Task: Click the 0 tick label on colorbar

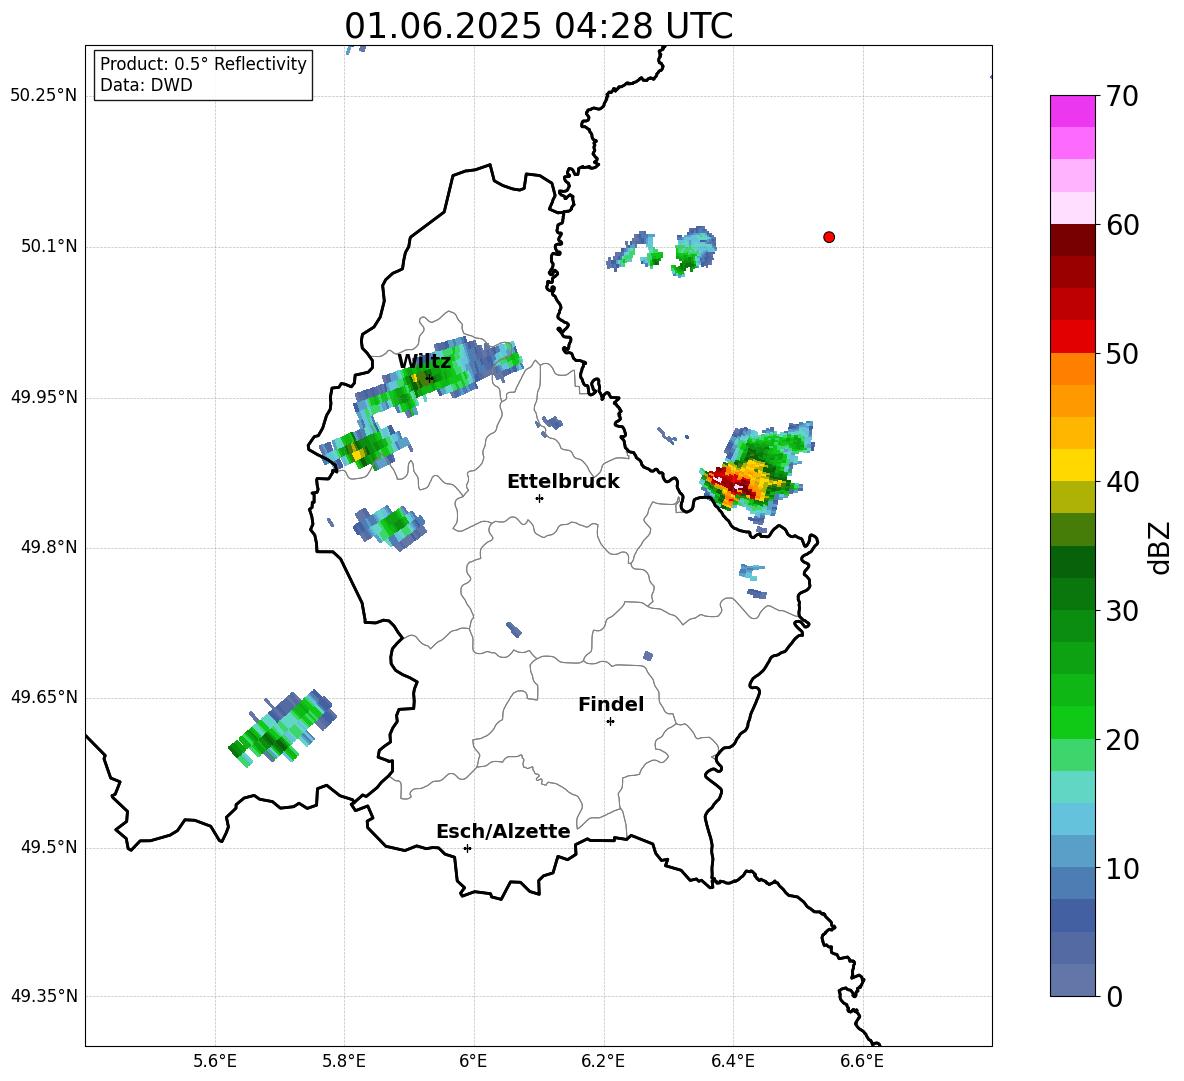Action: pos(1114,996)
